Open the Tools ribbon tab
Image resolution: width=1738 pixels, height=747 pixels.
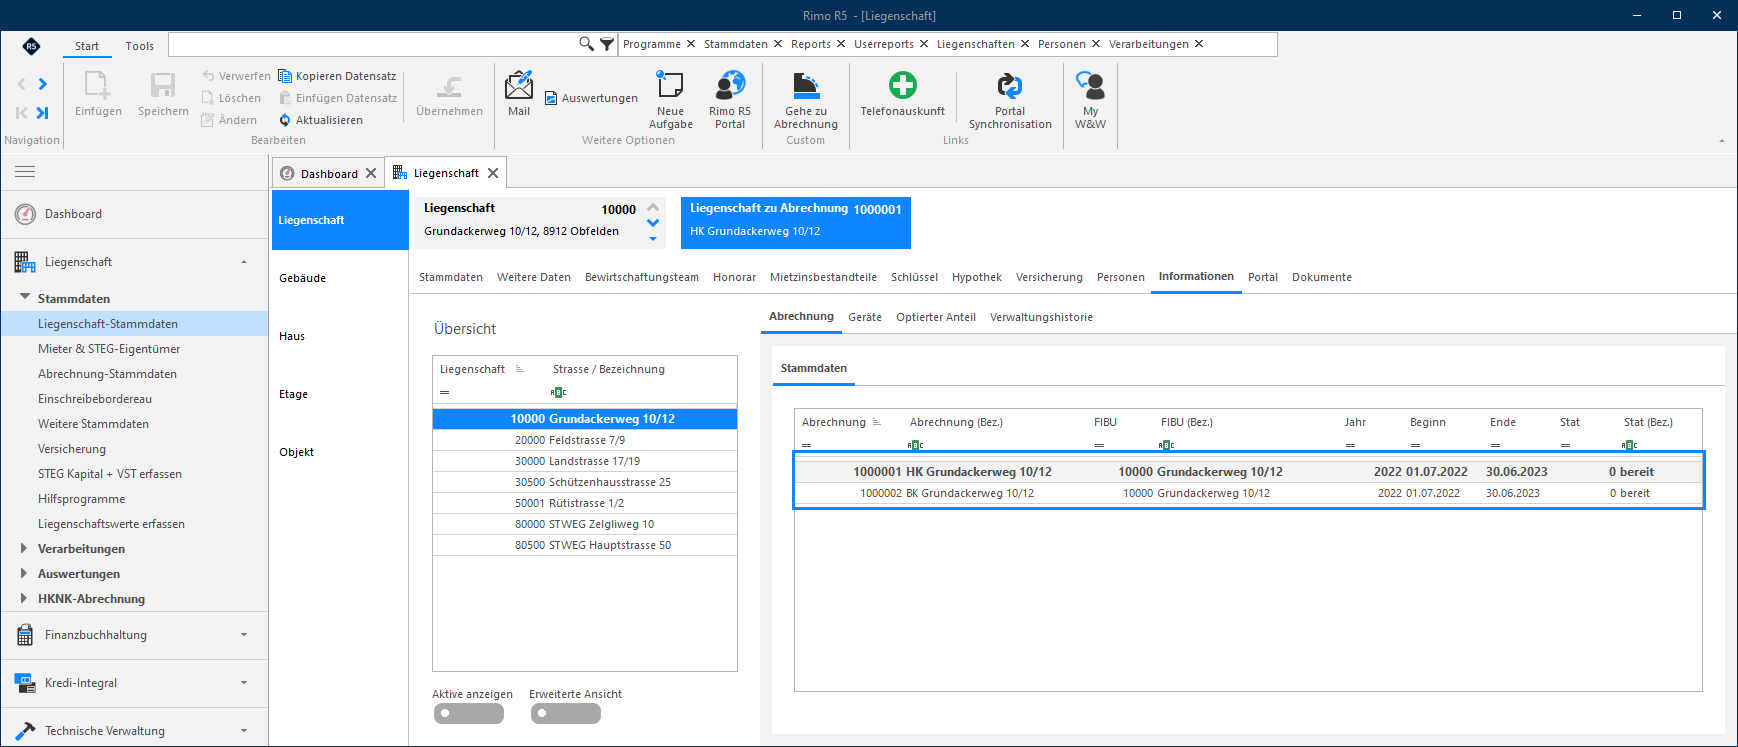point(140,46)
